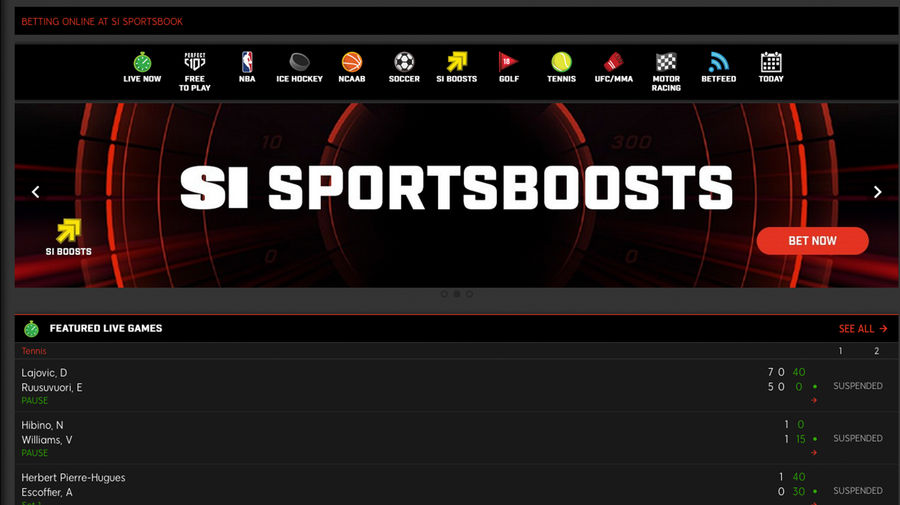Viewport: 900px width, 505px height.
Task: Click PAUSE status under Ruusuvuori
Action: 34,401
